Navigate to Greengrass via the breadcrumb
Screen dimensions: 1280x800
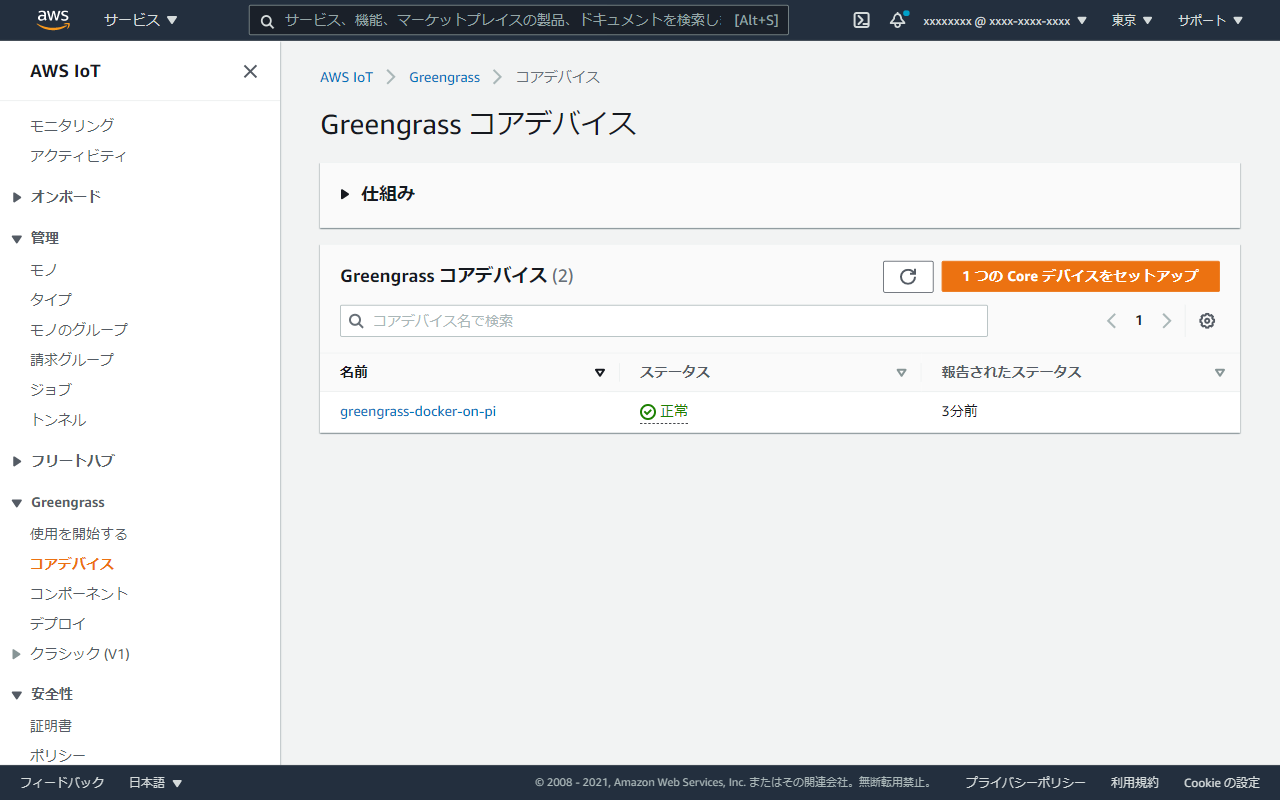coord(444,77)
